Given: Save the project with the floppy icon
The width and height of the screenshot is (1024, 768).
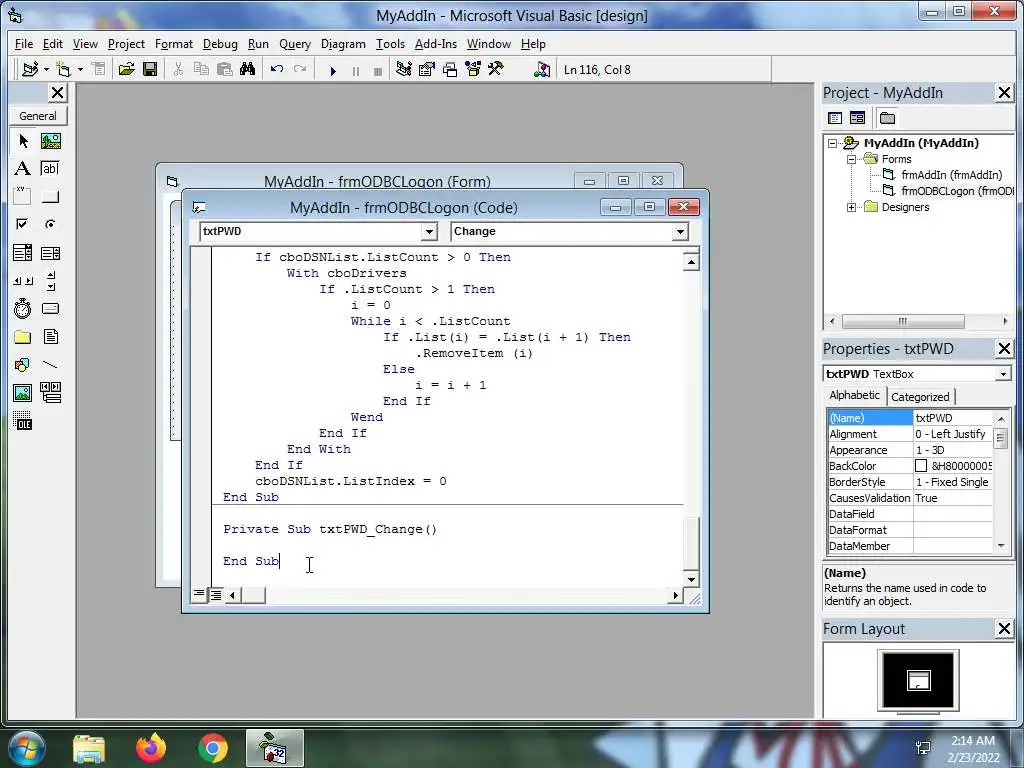Looking at the screenshot, I should click(x=150, y=69).
